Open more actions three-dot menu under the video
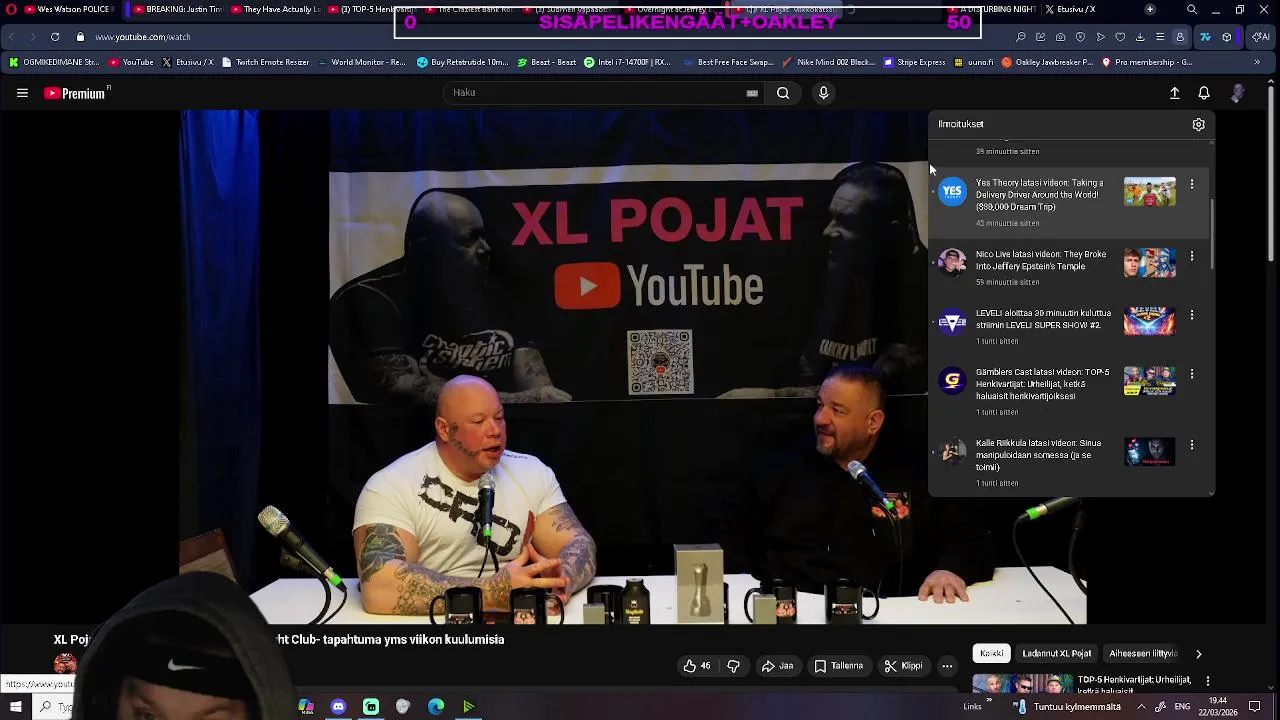The width and height of the screenshot is (1280, 720). 947,666
